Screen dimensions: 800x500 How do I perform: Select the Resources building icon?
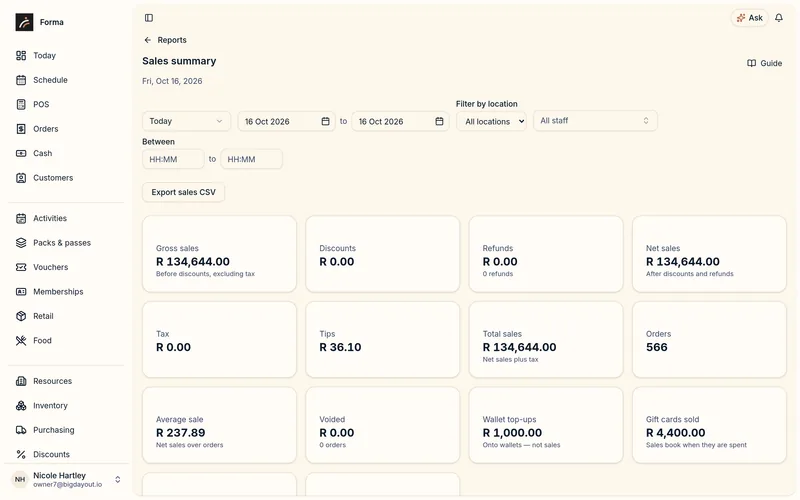coord(21,381)
